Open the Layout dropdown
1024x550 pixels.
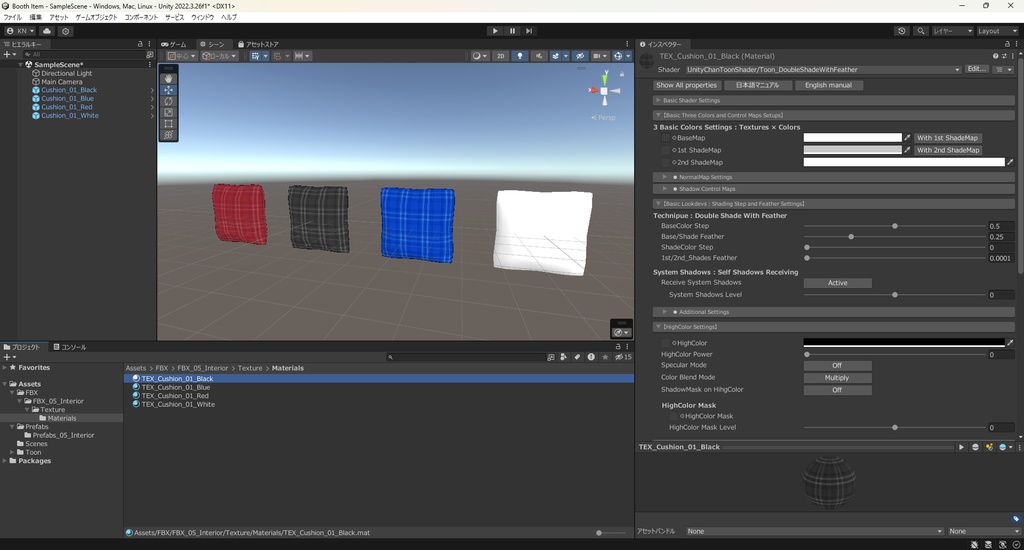coord(997,31)
